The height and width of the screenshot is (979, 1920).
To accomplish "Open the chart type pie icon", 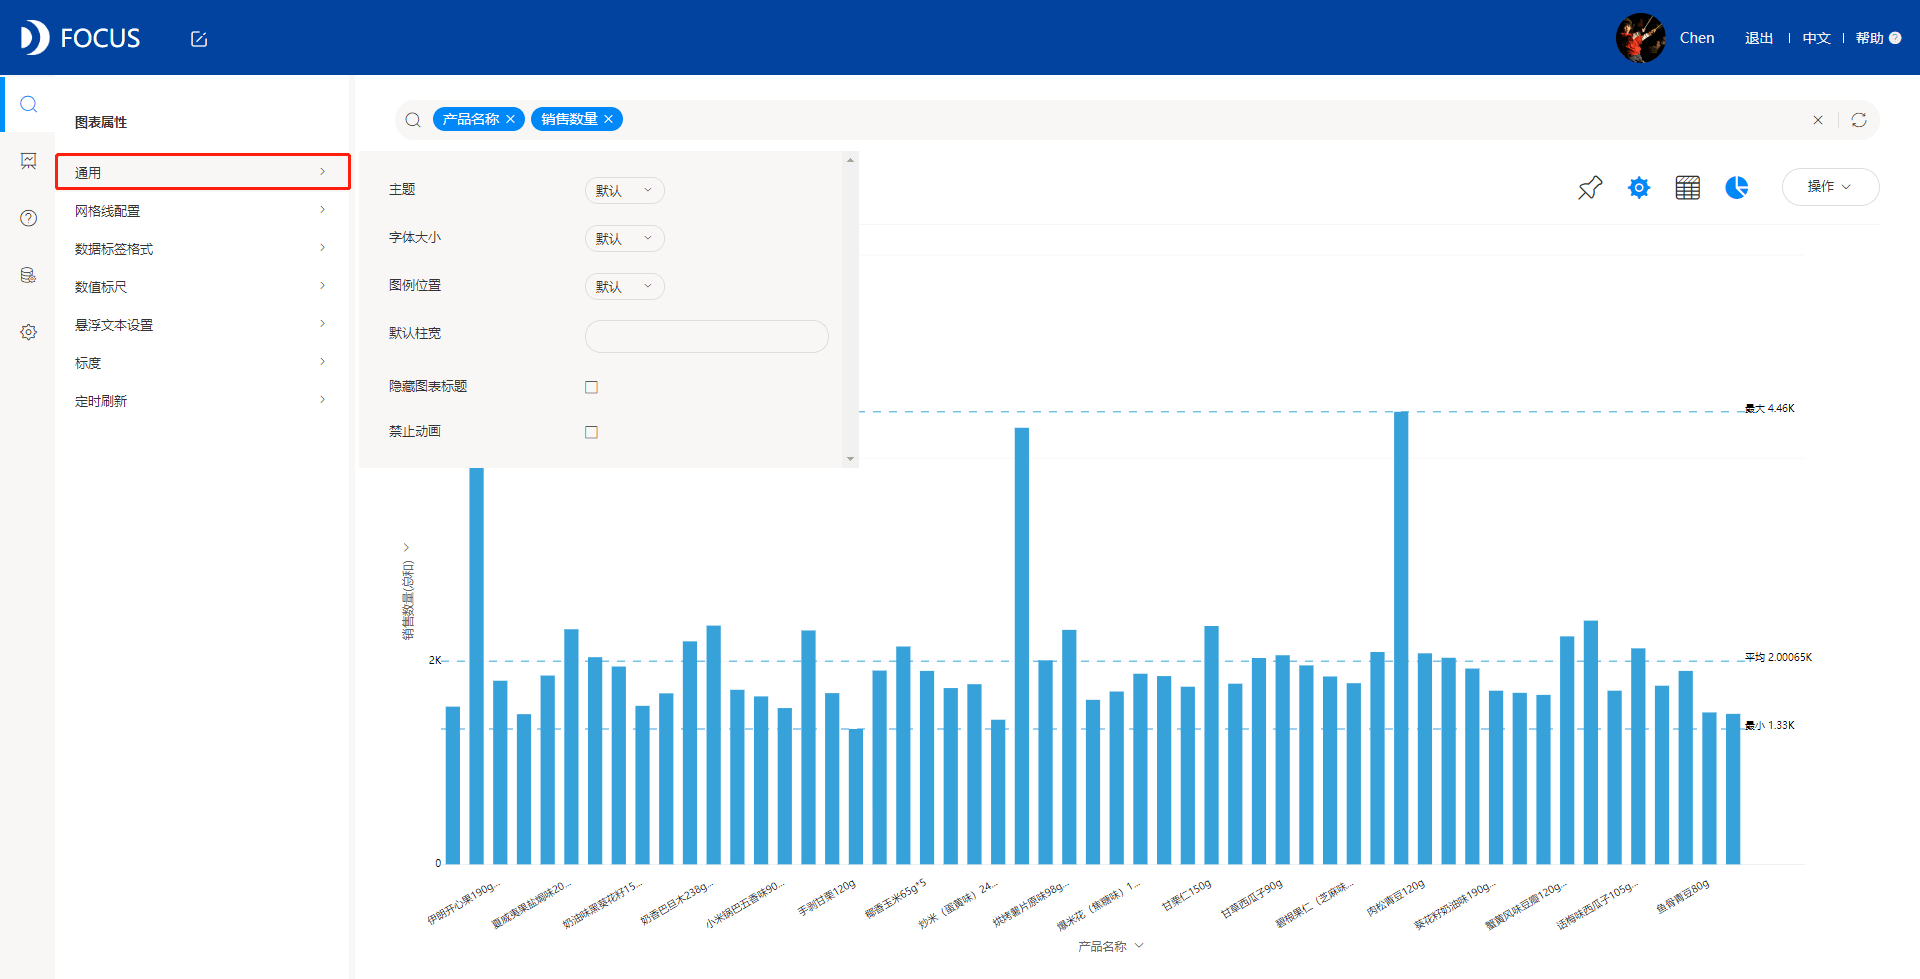I will pyautogui.click(x=1737, y=187).
